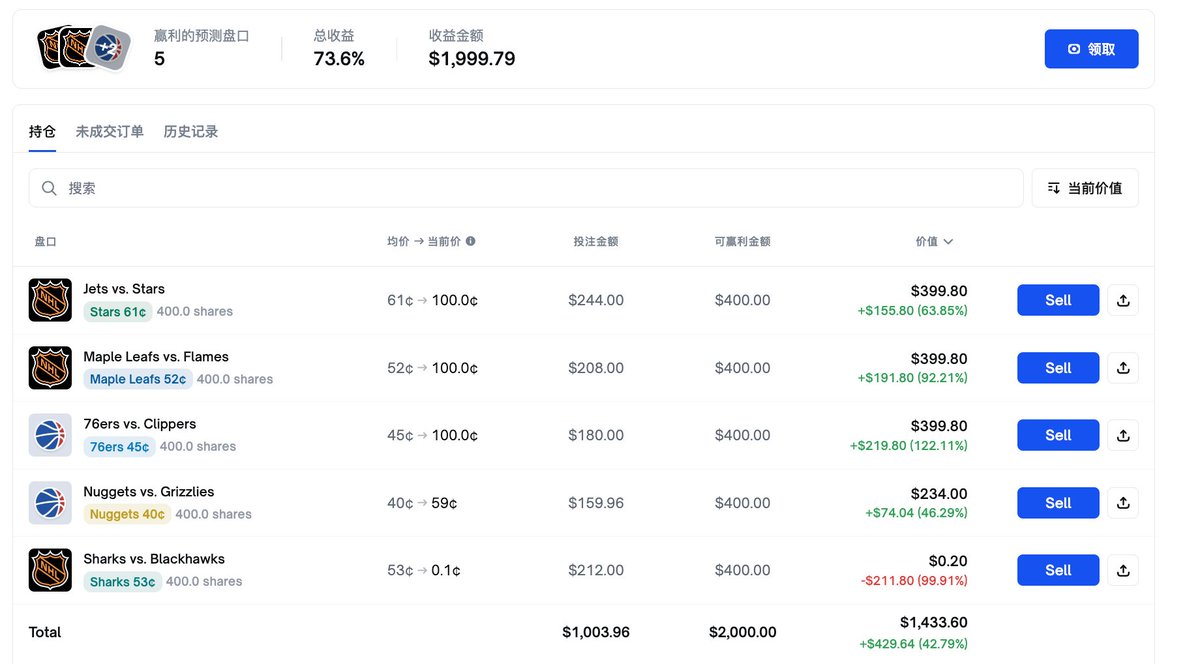Click the Nuggets 40¢ outcome tag
The width and height of the screenshot is (1200, 664).
[127, 514]
